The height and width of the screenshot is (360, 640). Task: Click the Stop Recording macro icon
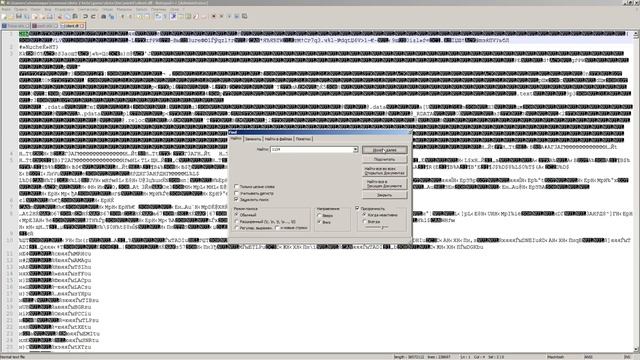(221, 16)
